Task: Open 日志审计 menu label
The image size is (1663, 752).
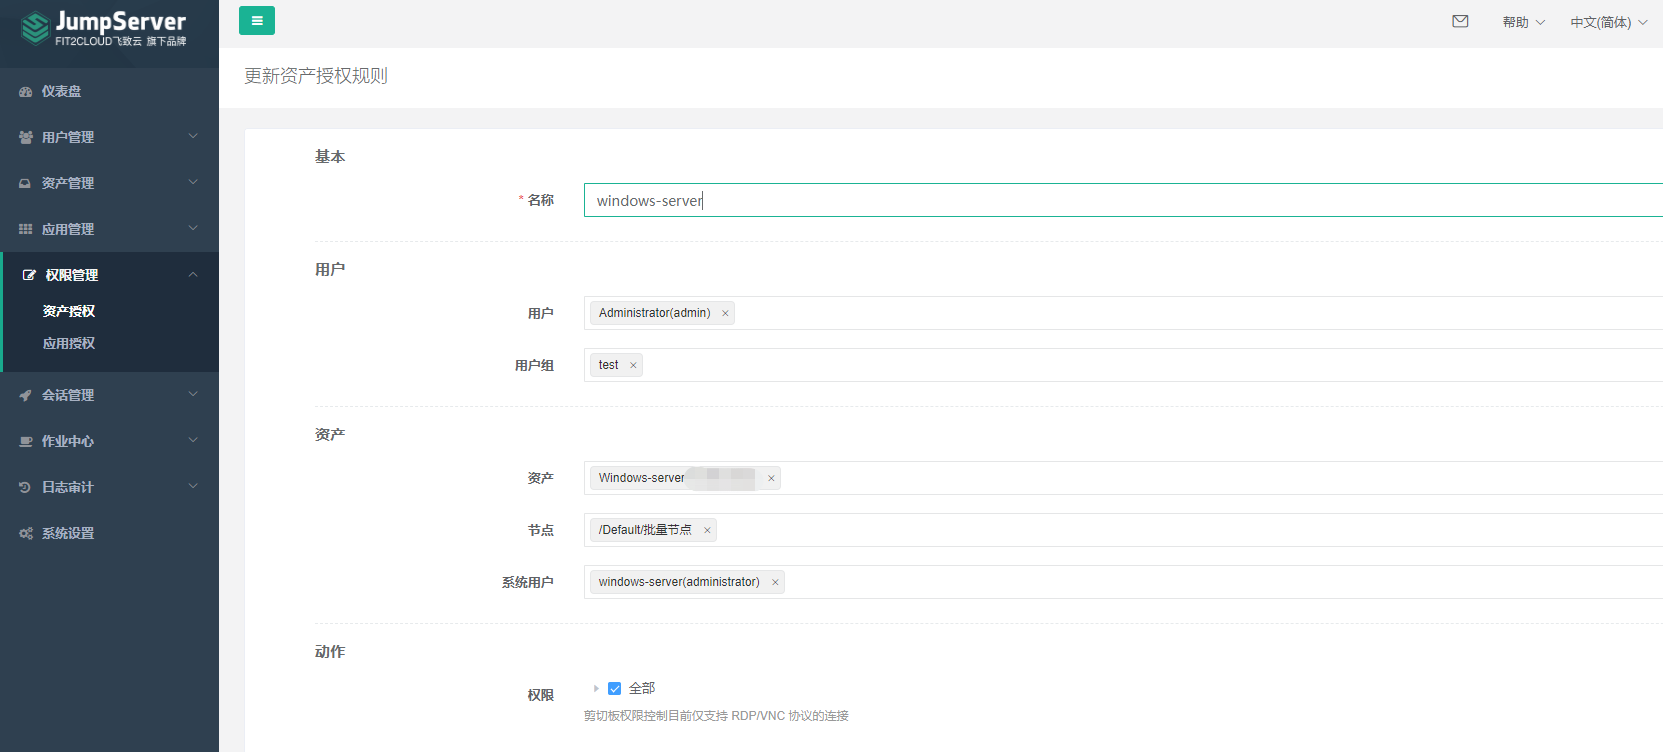Action: click(x=68, y=487)
